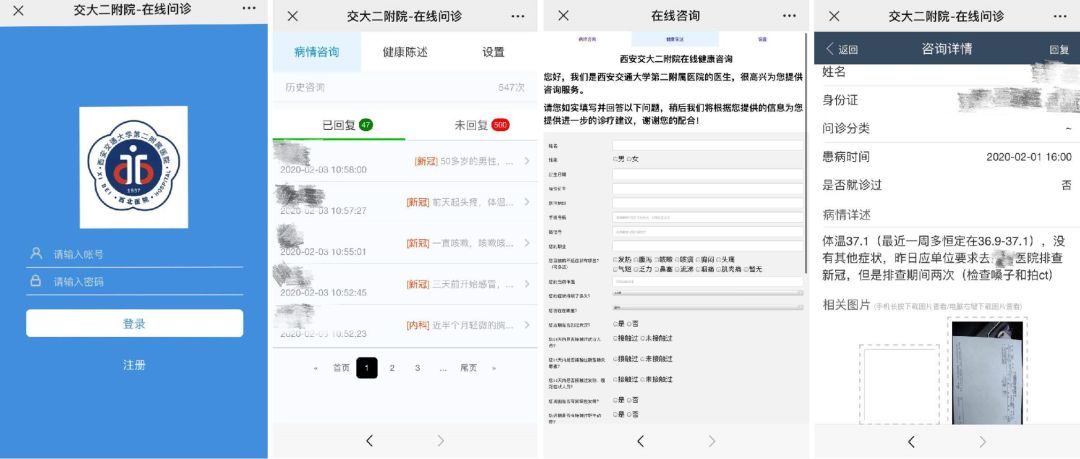Viewport: 1080px width, 459px height.
Task: Tap 回复 to reply to the consultation
Action: 1059,49
